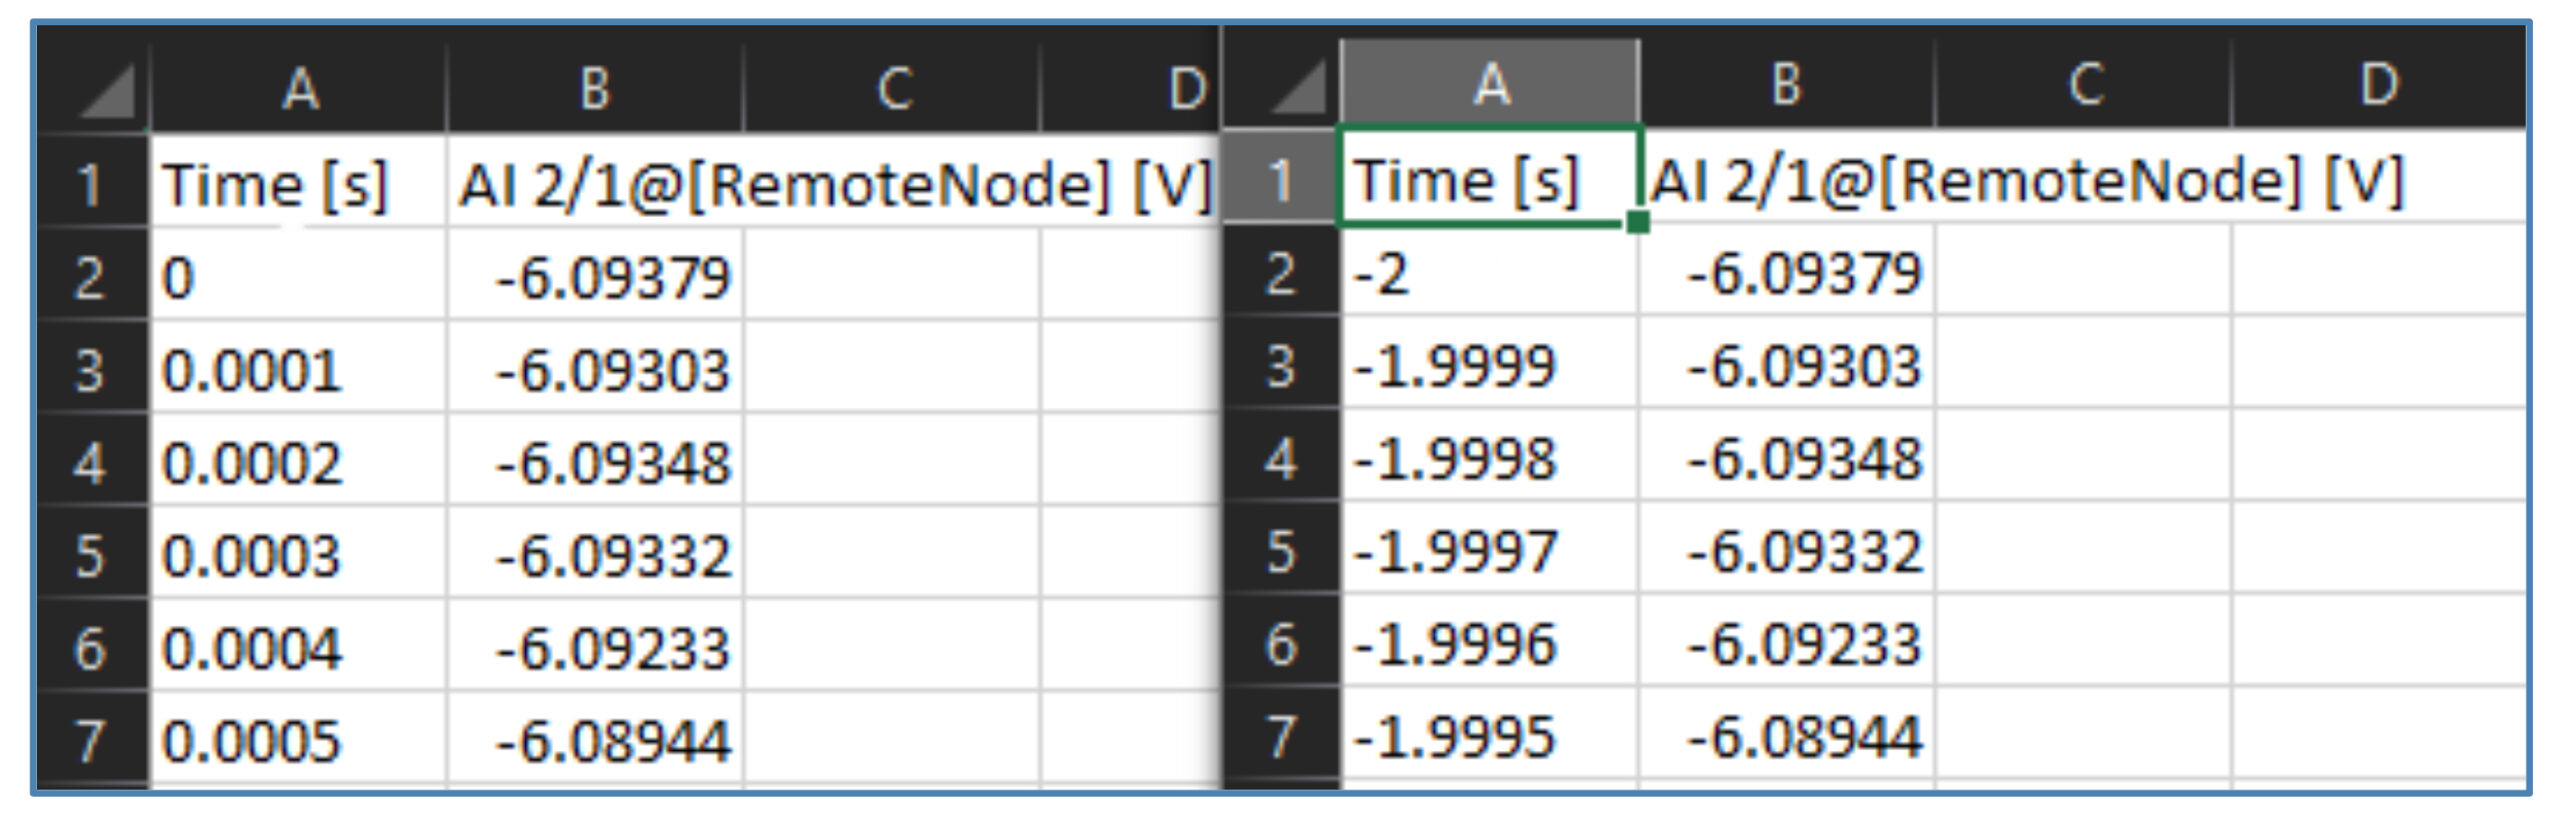Select row 4 header in left spreadsheet

(90, 463)
